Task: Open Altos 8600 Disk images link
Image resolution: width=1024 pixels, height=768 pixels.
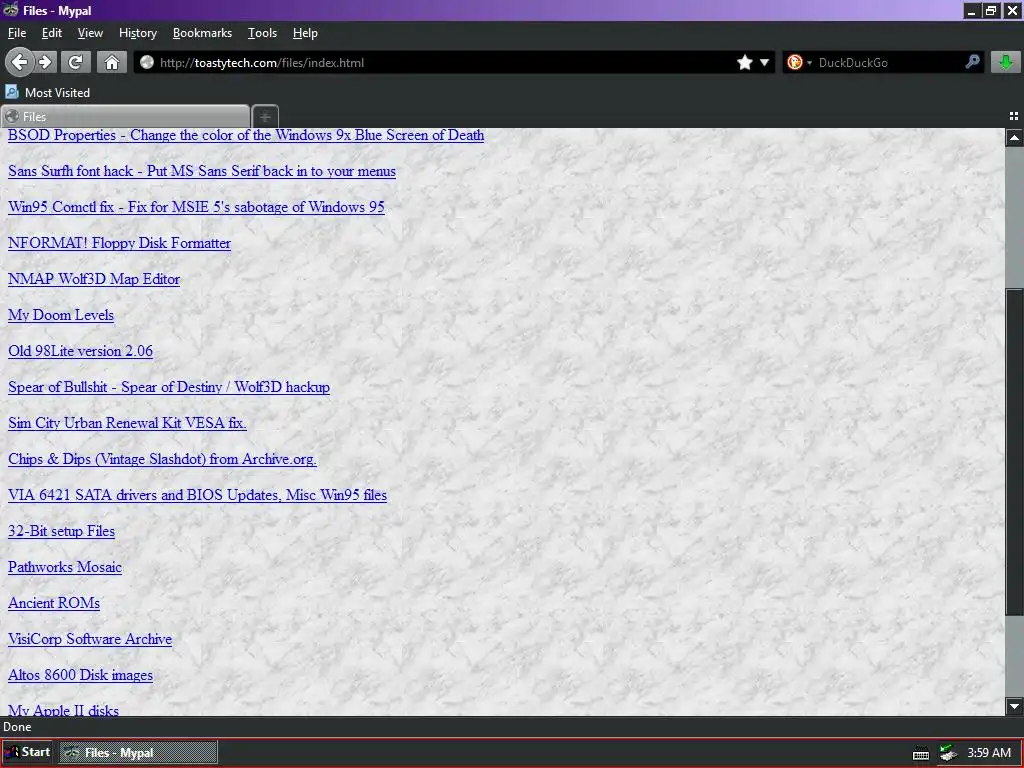Action: [80, 675]
